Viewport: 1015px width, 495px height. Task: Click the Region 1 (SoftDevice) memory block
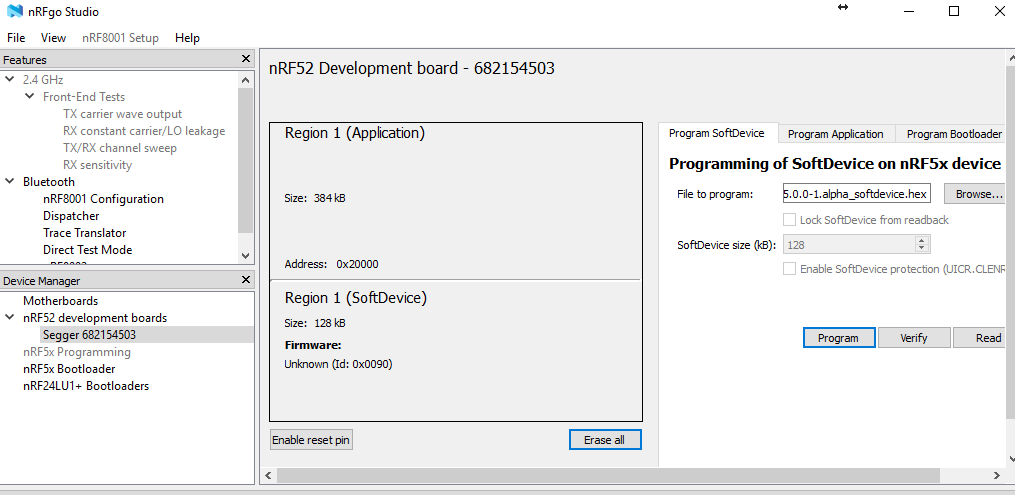pos(456,351)
